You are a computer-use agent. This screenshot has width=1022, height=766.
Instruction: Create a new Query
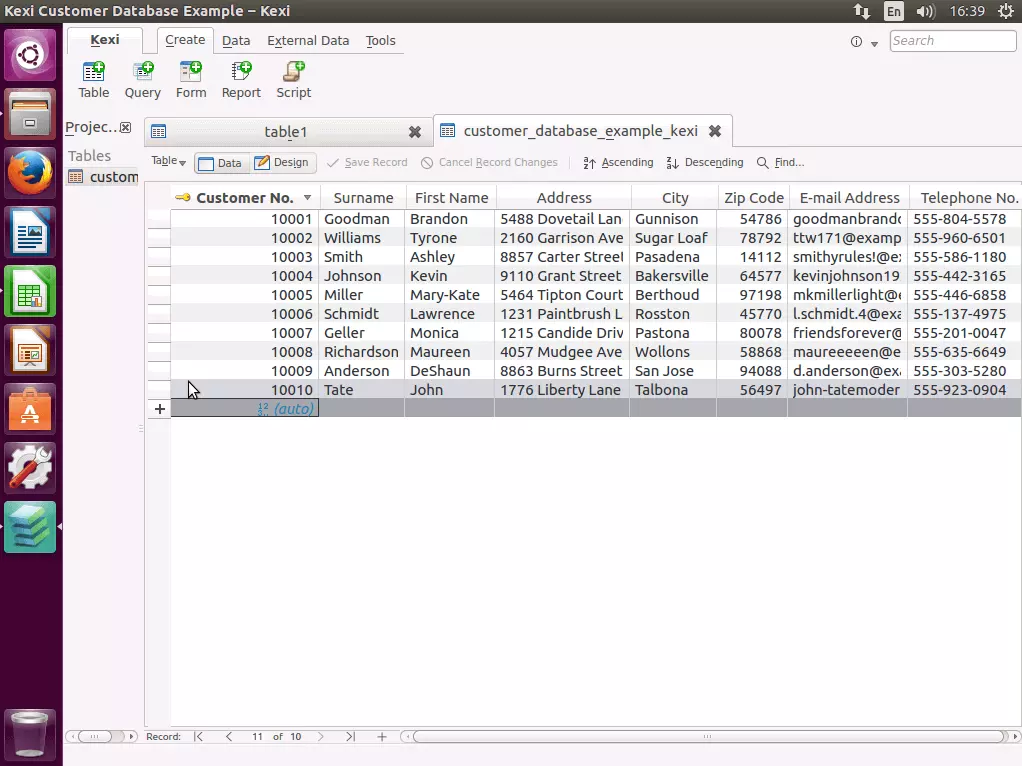point(142,80)
